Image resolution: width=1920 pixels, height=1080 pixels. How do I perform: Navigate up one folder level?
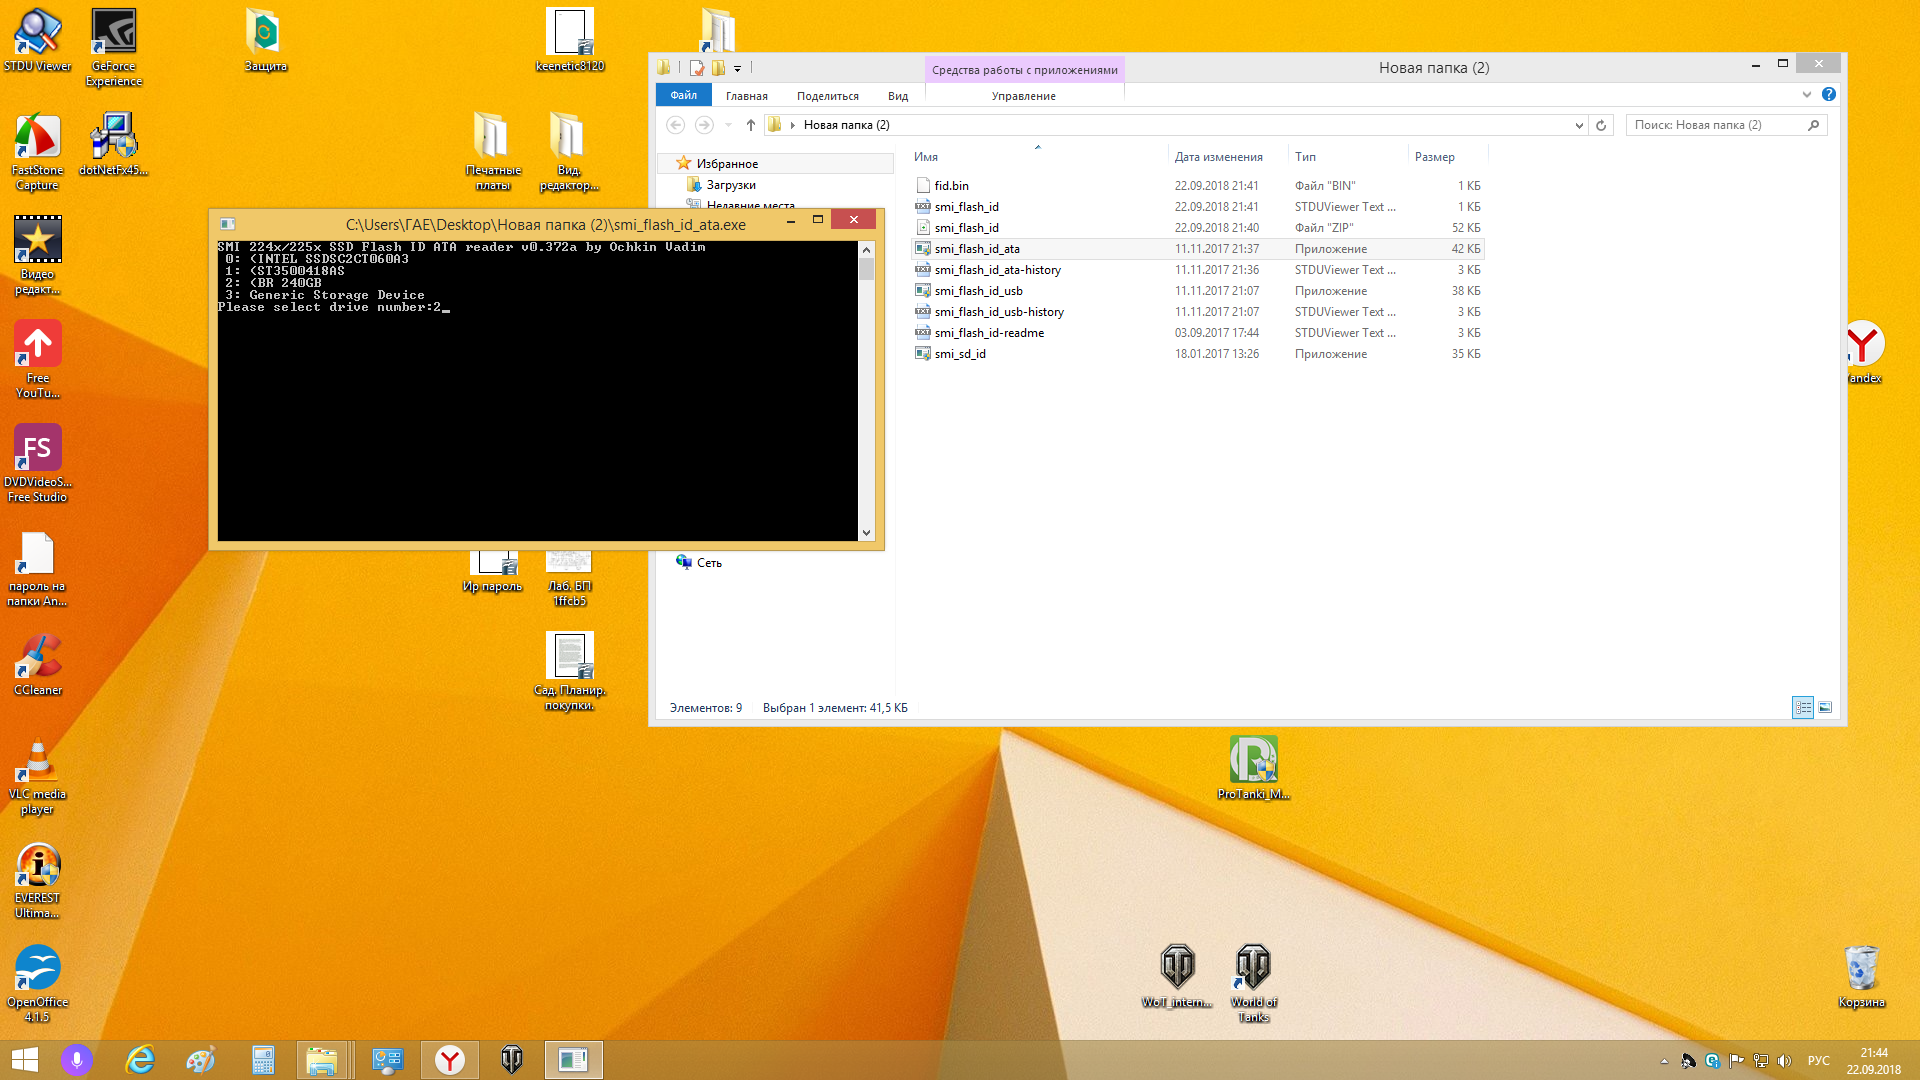[751, 125]
